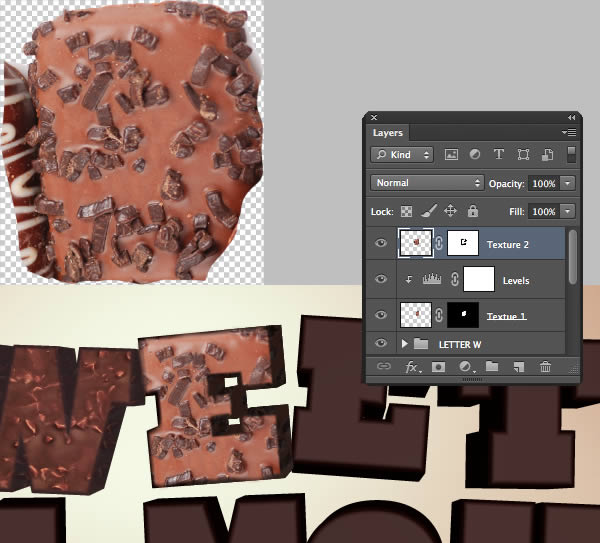
Task: Lock transparent pixels icon
Action: [406, 211]
